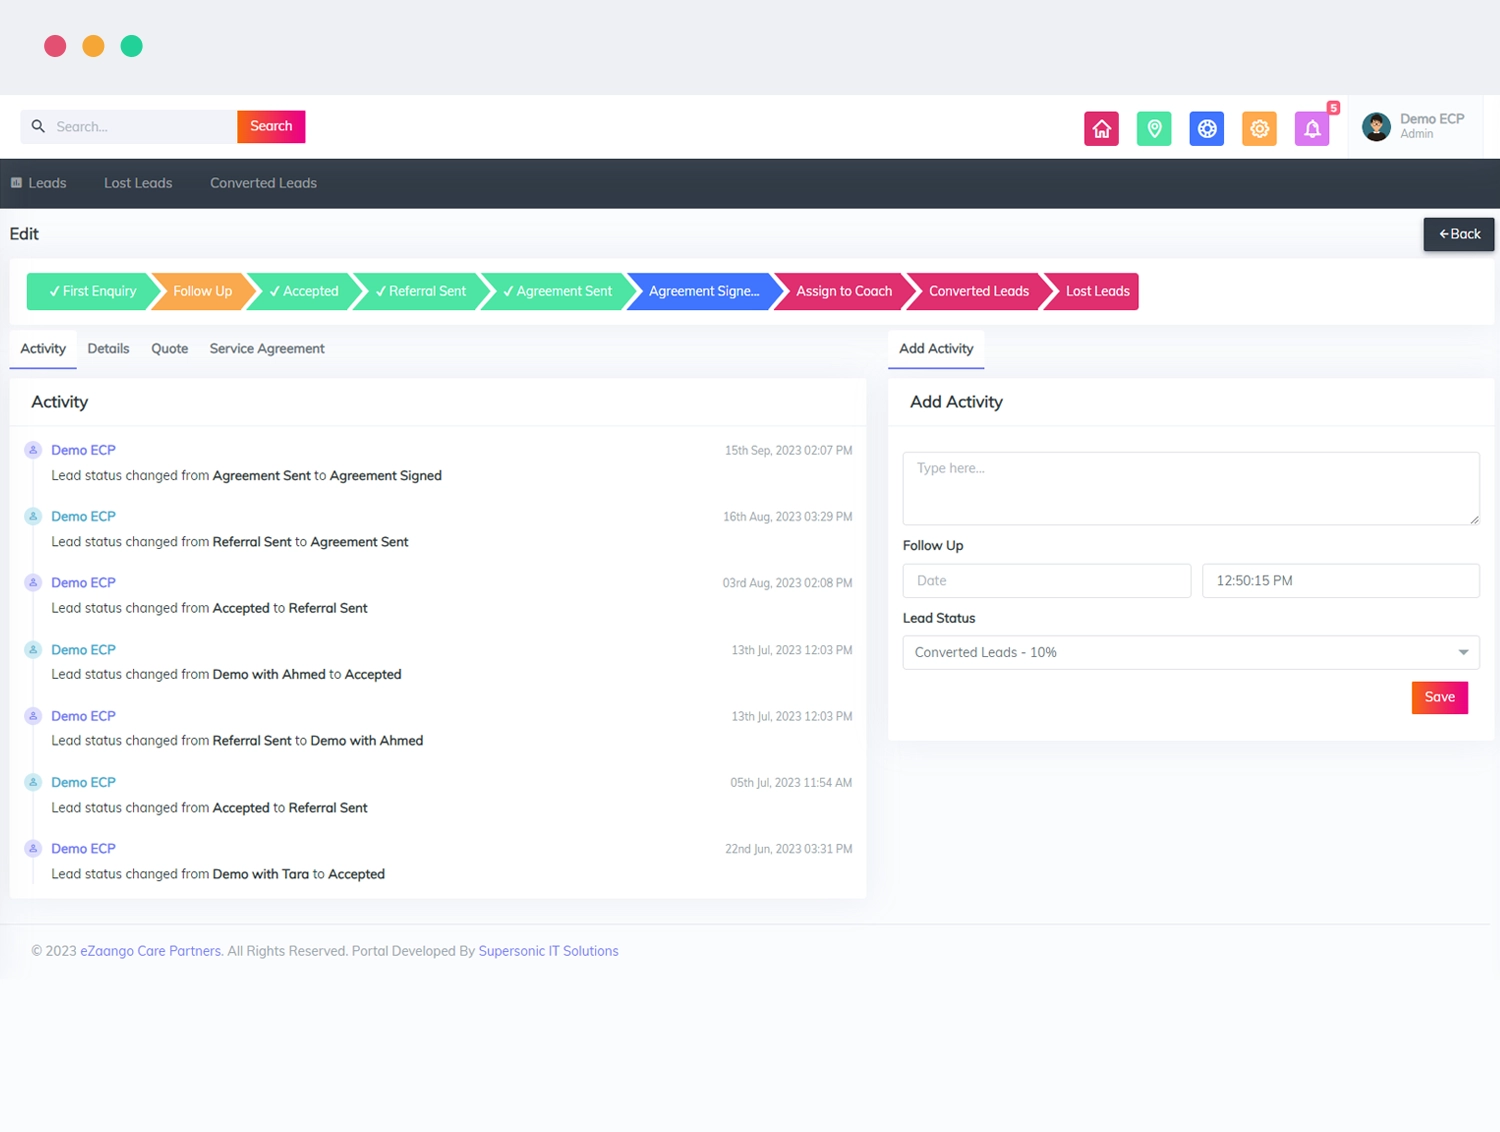Select the Assign to Coach stage
The height and width of the screenshot is (1132, 1500).
click(x=844, y=291)
